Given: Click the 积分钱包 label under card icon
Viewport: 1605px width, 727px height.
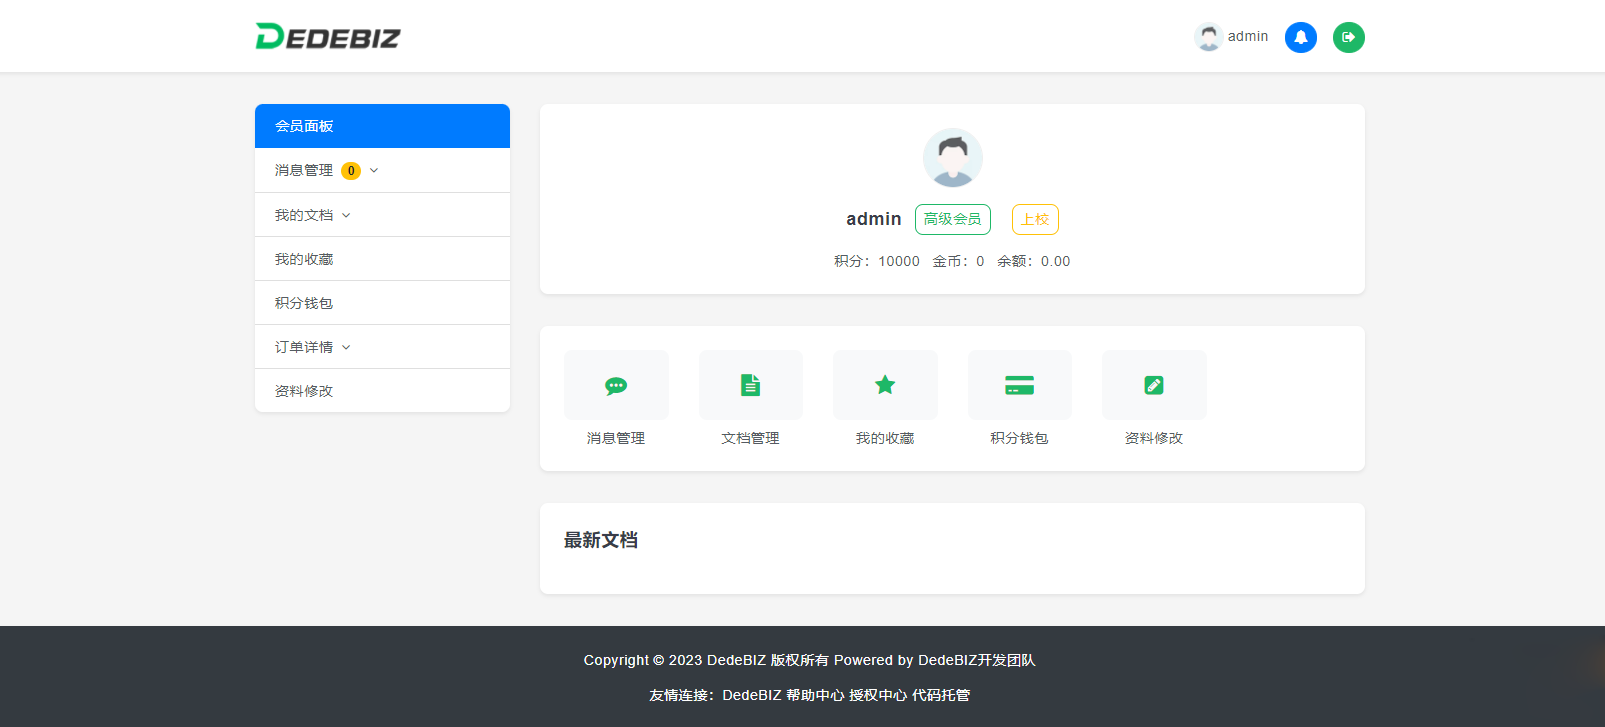Looking at the screenshot, I should click(1020, 438).
